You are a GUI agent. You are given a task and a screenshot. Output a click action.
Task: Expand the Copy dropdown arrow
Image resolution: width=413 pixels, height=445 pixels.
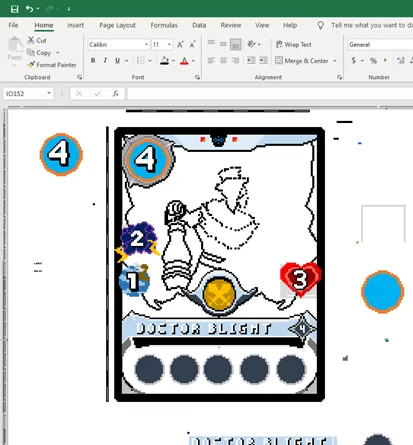[57, 53]
